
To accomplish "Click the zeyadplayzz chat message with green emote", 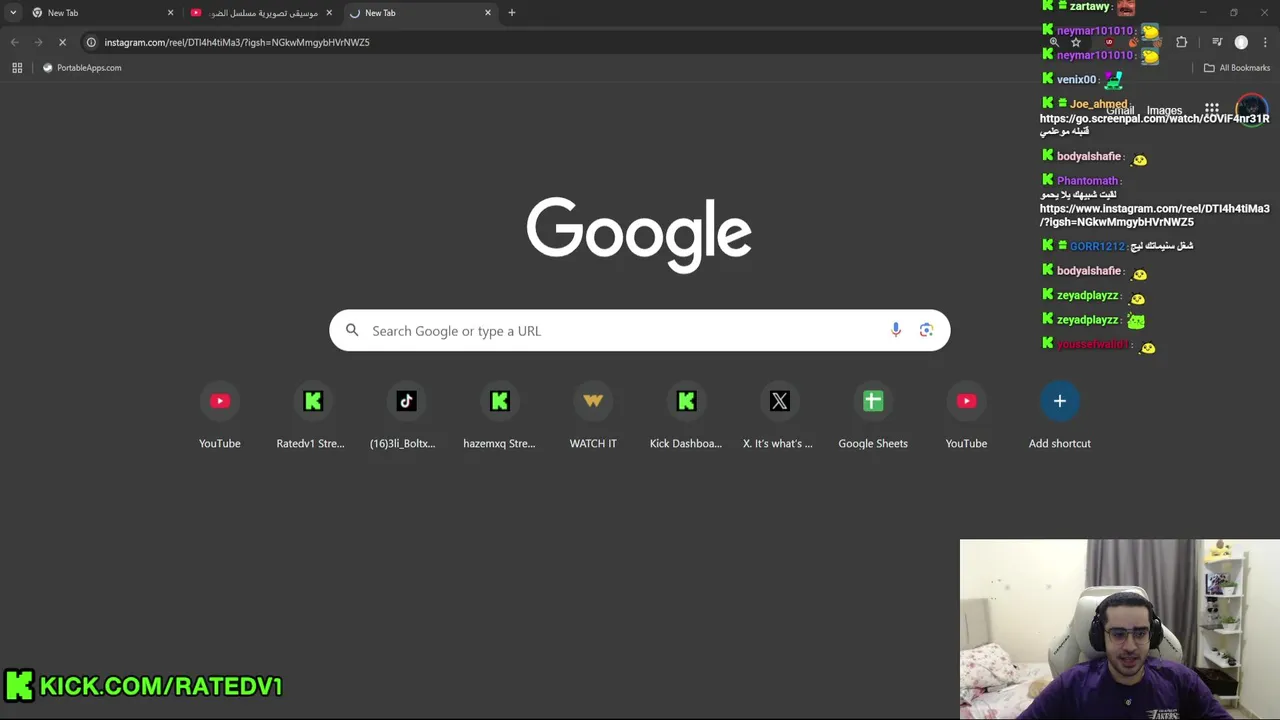I will pos(1095,320).
